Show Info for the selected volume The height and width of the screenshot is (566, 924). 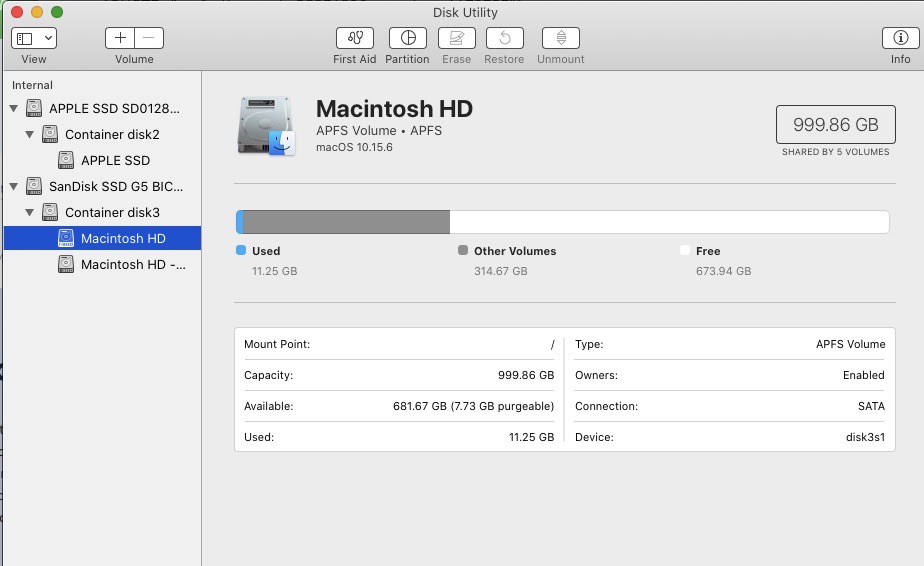[900, 38]
